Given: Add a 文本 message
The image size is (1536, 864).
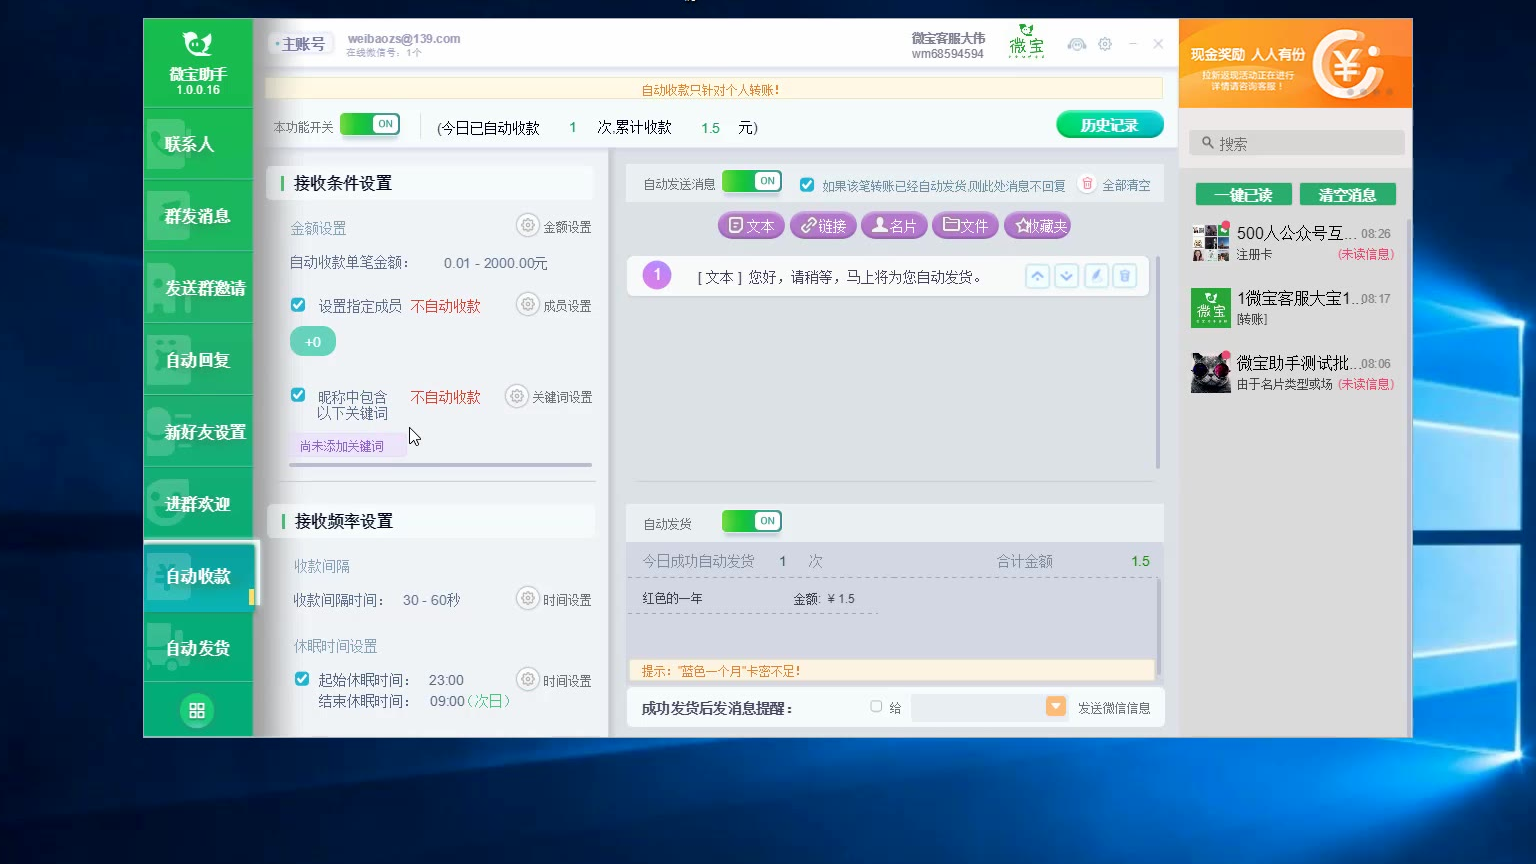Looking at the screenshot, I should (751, 226).
